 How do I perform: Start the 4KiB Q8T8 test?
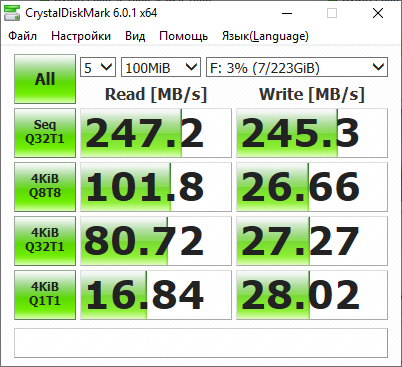click(x=45, y=187)
